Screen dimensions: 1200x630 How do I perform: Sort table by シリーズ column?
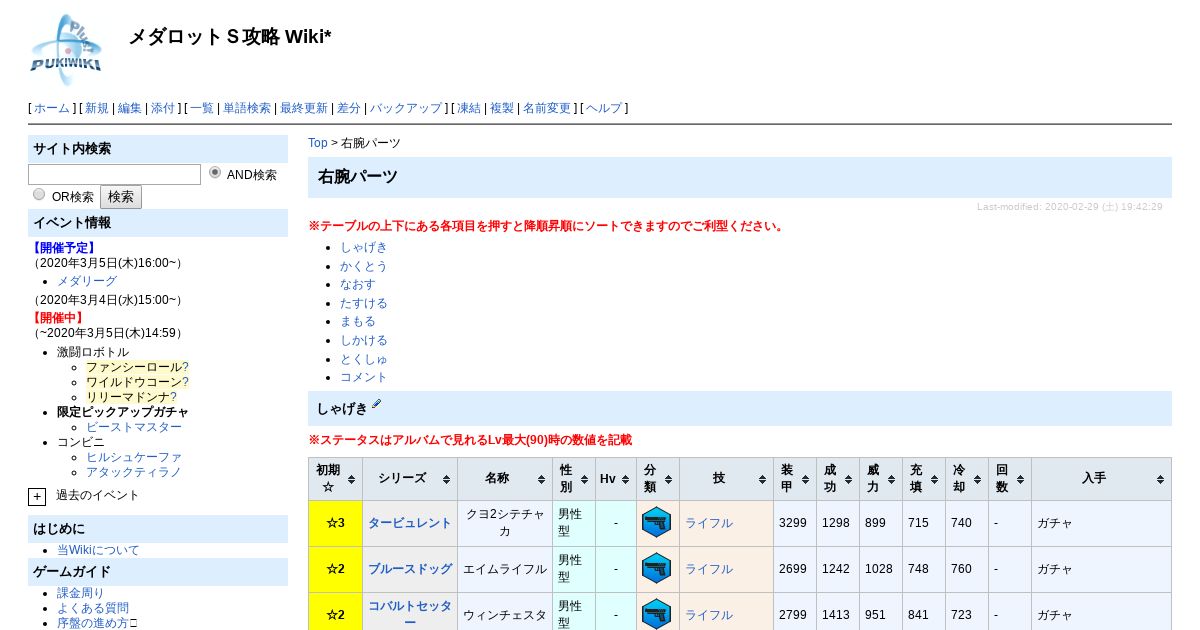click(x=409, y=479)
